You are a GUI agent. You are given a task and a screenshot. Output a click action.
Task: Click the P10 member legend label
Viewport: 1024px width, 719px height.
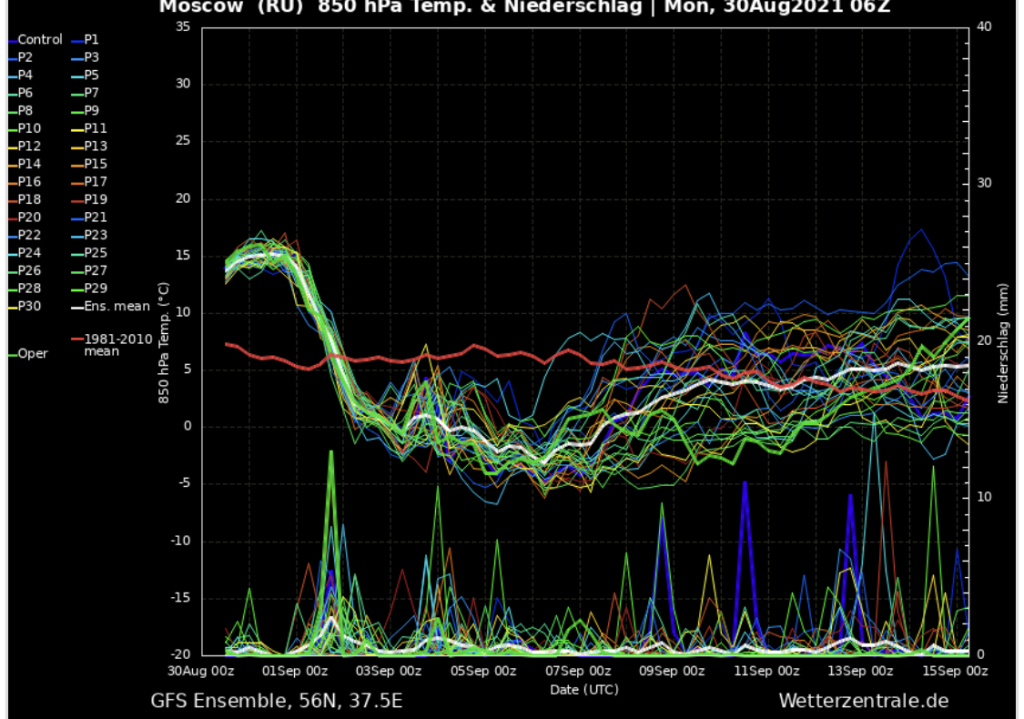click(30, 129)
